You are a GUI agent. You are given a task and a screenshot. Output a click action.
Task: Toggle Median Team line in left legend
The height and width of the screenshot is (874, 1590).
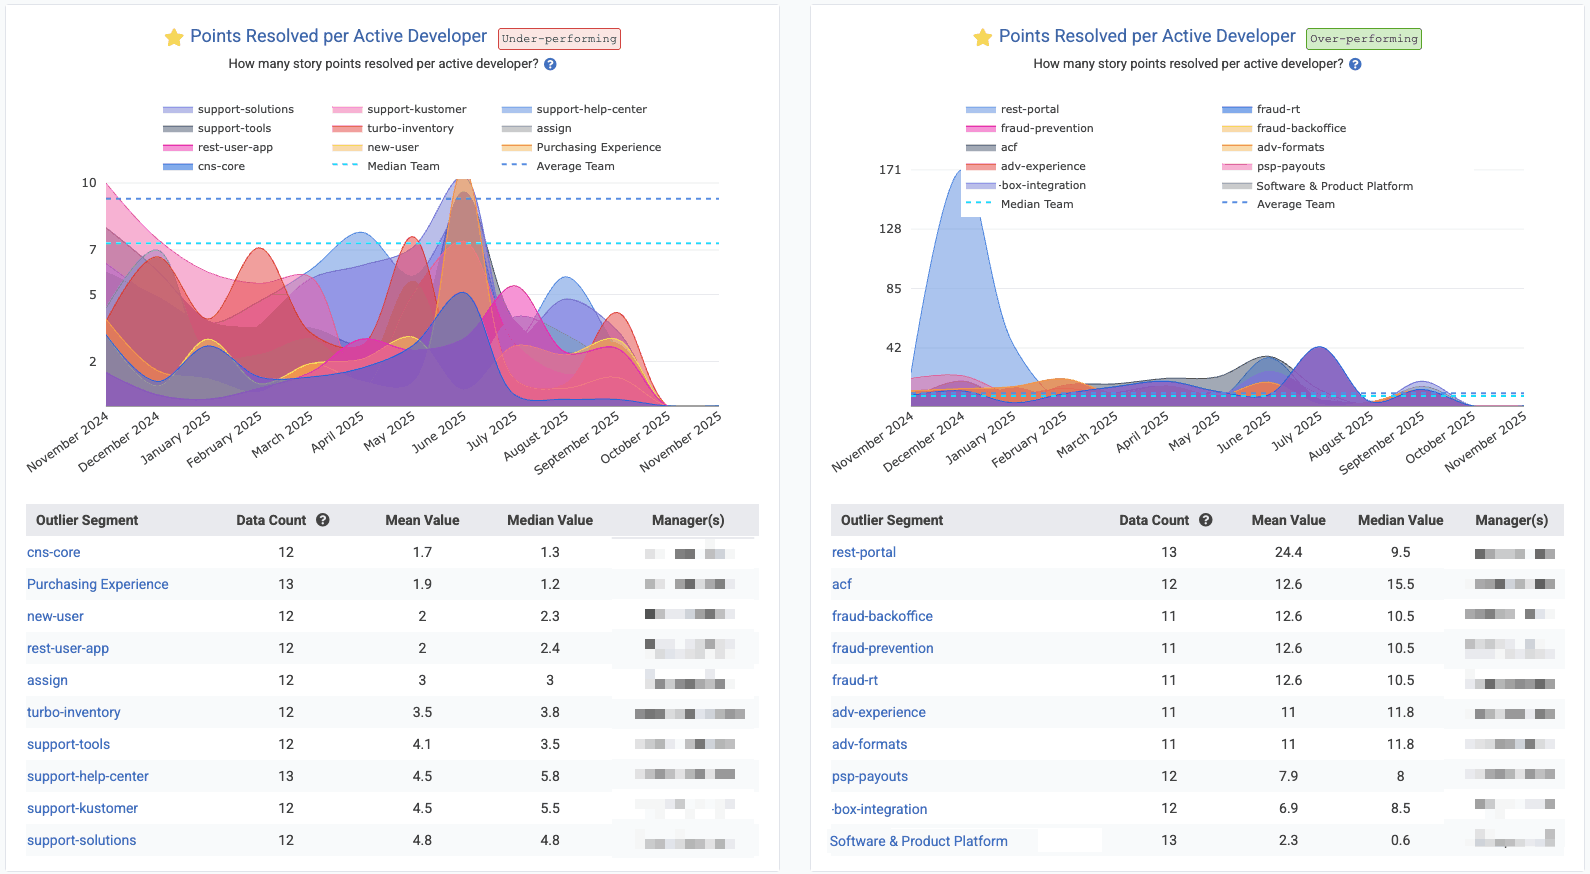point(402,166)
